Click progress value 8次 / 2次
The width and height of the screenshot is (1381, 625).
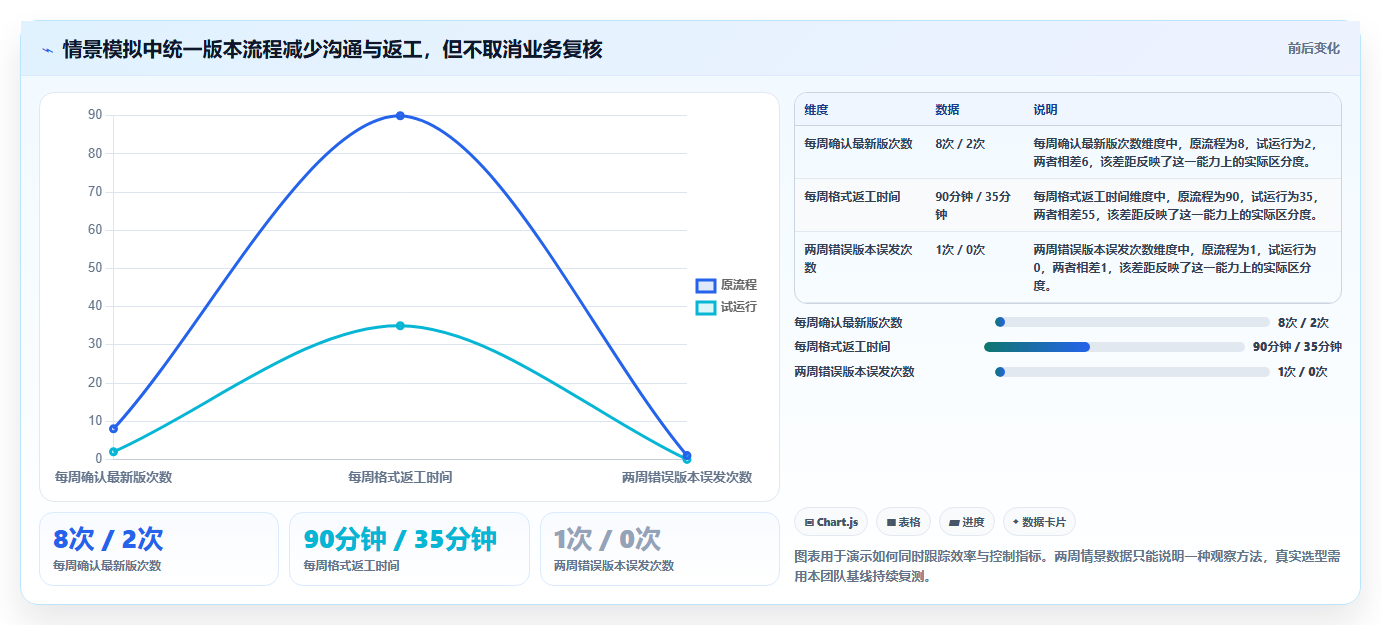(1303, 322)
